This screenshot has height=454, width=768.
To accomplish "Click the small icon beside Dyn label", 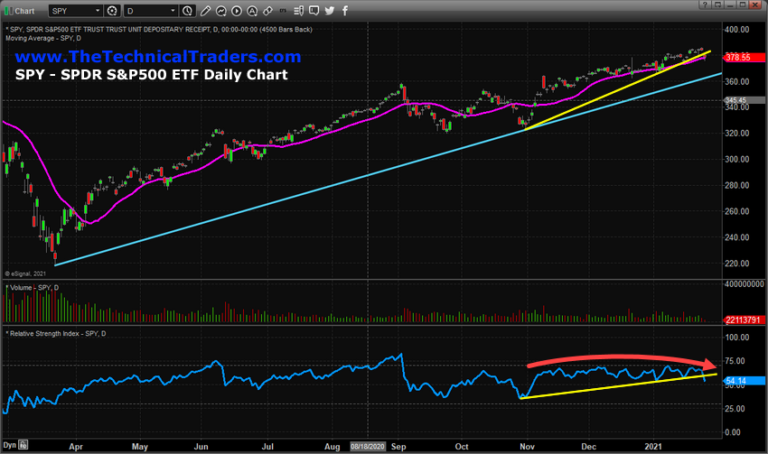I will [x=21, y=446].
